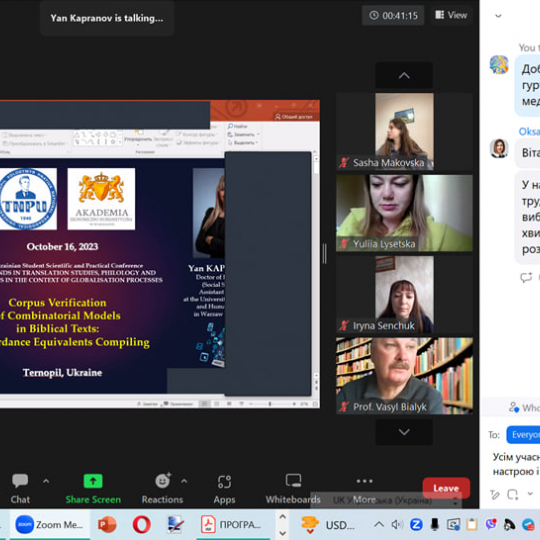Open chat screenshot capture icon
Screen dimensions: 540x540
[x=512, y=495]
